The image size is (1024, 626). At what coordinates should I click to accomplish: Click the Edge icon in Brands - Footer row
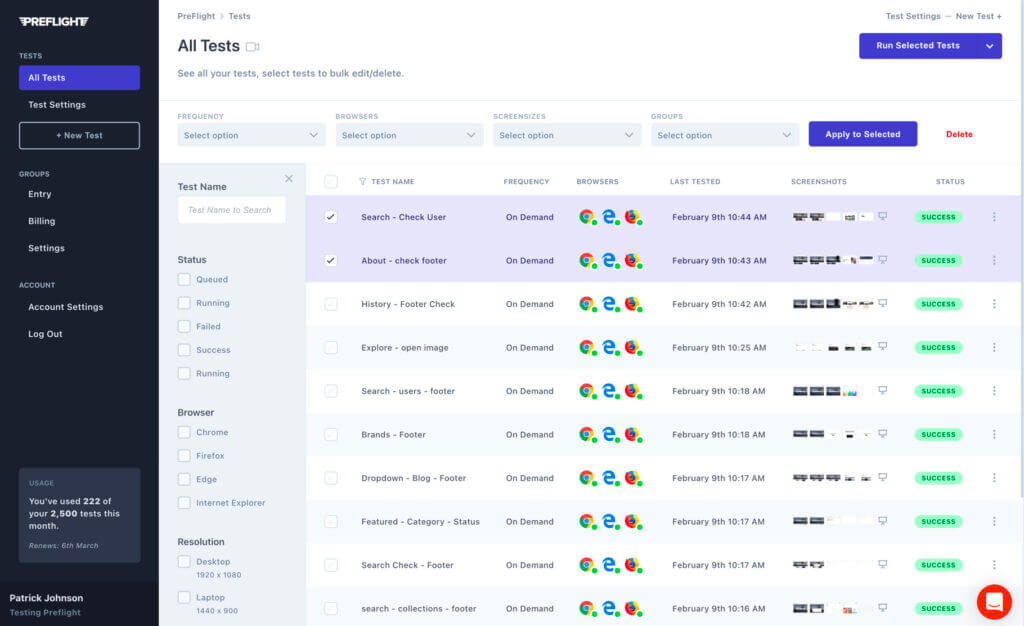[608, 434]
